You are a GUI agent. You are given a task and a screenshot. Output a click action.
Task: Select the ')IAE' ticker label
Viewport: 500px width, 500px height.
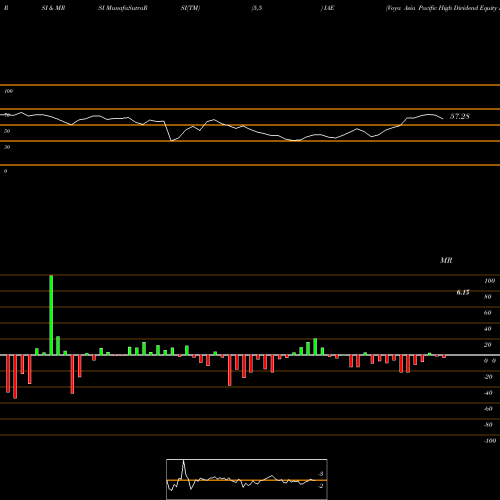(327, 8)
